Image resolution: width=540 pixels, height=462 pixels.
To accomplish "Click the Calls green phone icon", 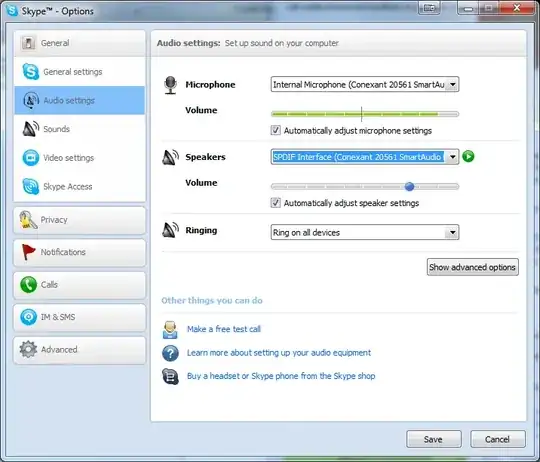I will [x=28, y=285].
